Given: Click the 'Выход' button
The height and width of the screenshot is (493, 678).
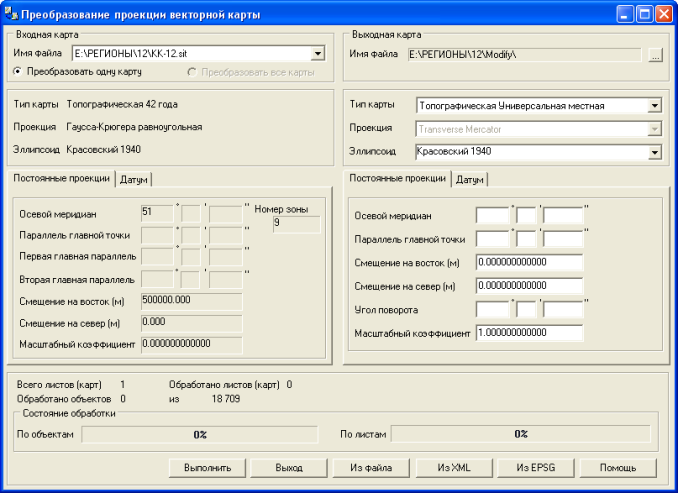Looking at the screenshot, I should 289,467.
